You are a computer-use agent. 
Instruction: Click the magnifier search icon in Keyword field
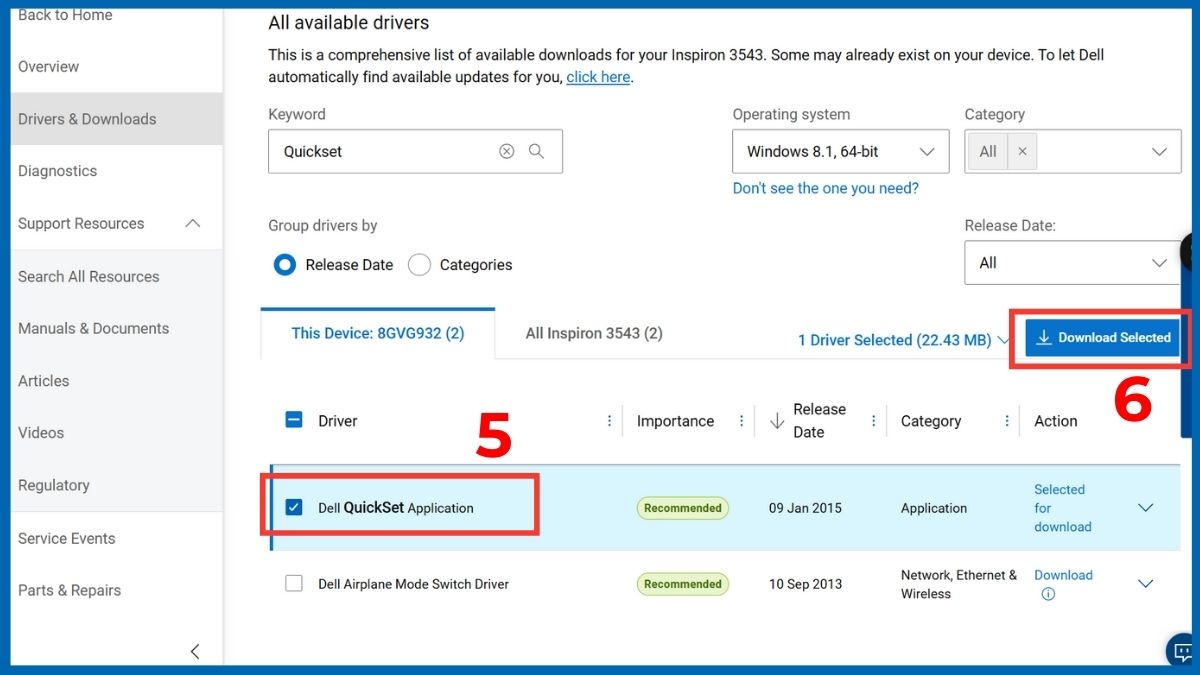536,151
